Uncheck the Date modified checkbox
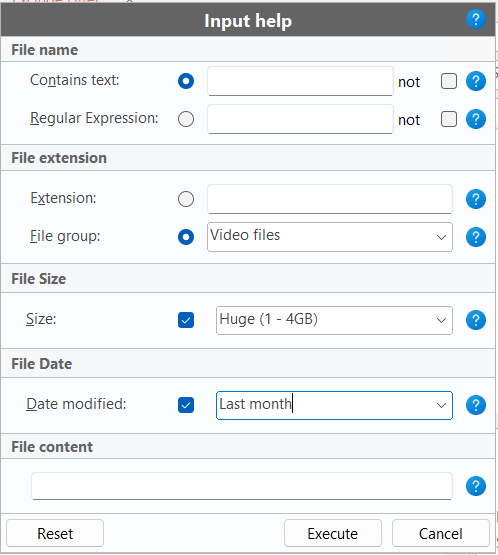This screenshot has height=555, width=498. (186, 405)
